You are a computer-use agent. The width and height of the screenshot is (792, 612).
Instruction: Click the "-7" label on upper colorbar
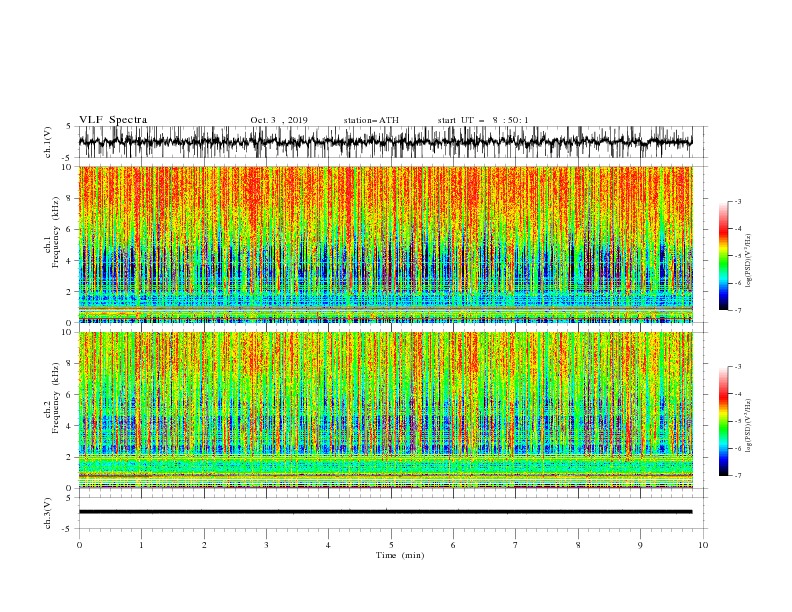click(x=737, y=310)
